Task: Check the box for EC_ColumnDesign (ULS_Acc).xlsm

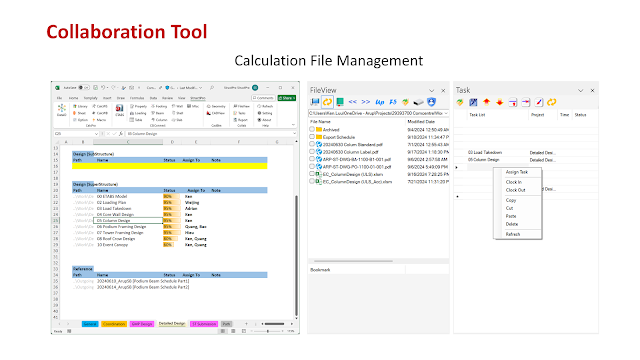Action: (312, 181)
